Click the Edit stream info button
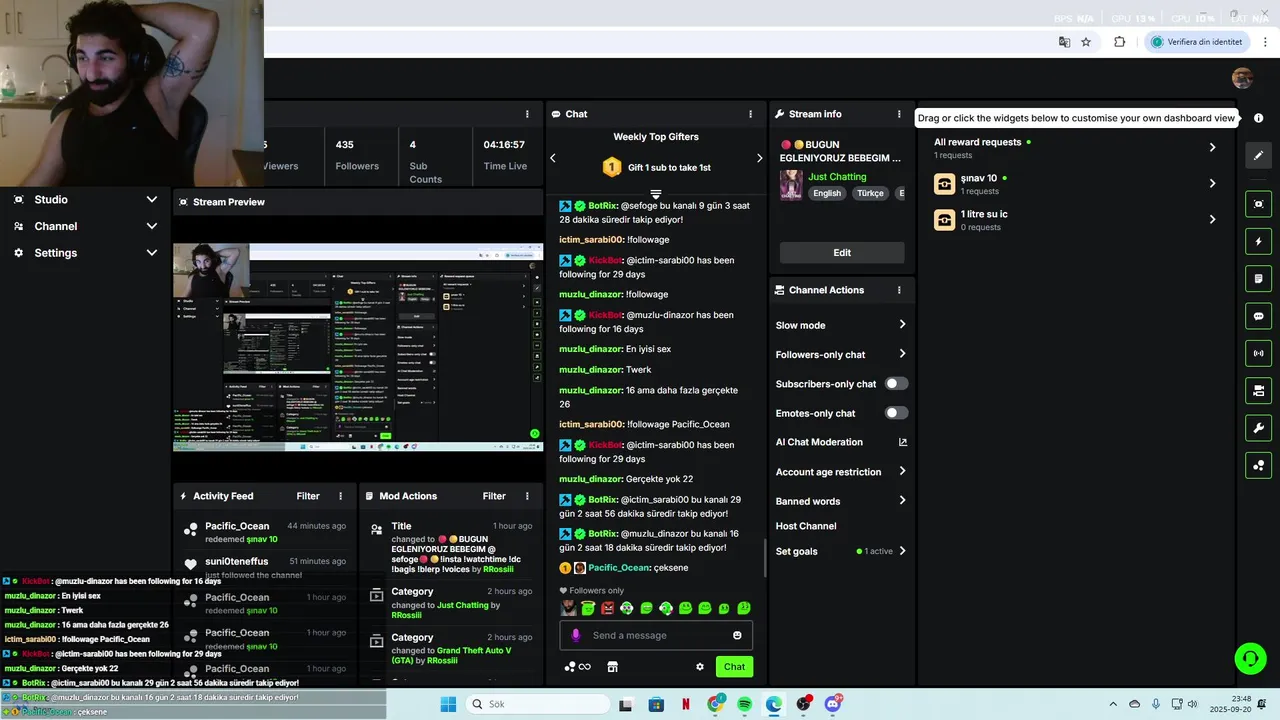The width and height of the screenshot is (1280, 720). pos(842,253)
